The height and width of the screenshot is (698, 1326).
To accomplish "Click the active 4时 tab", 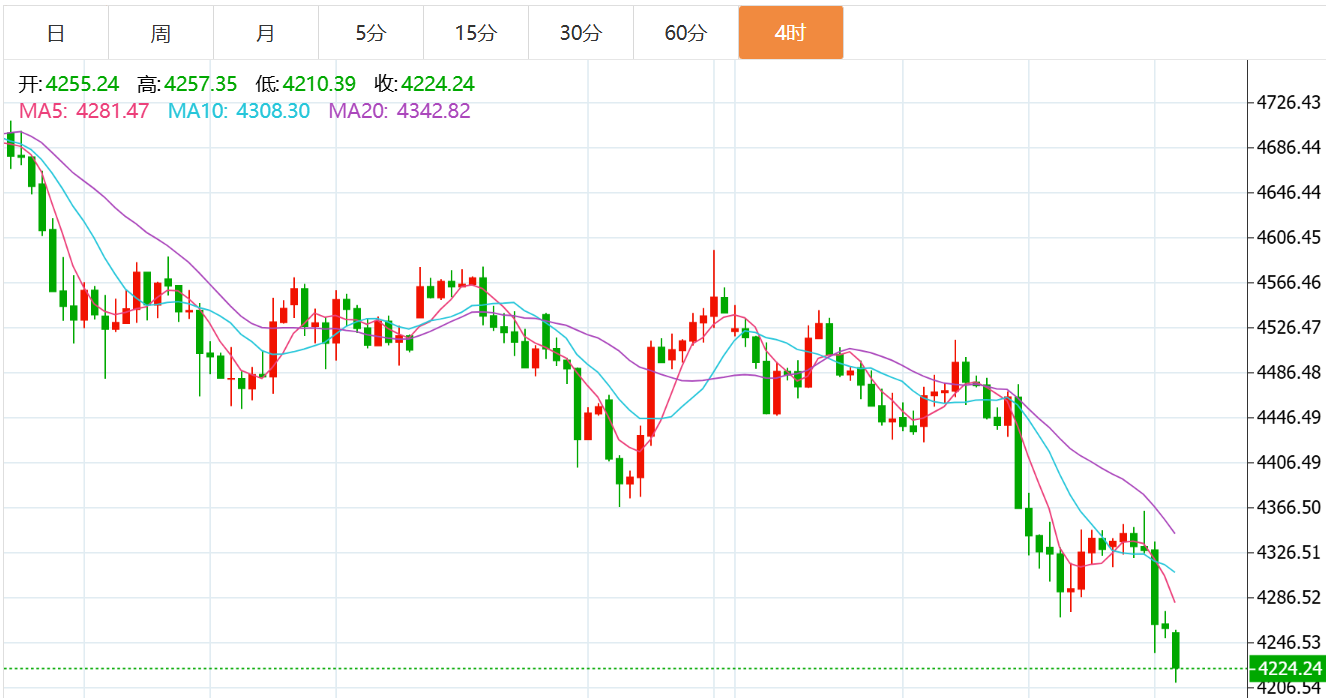I will pyautogui.click(x=791, y=33).
